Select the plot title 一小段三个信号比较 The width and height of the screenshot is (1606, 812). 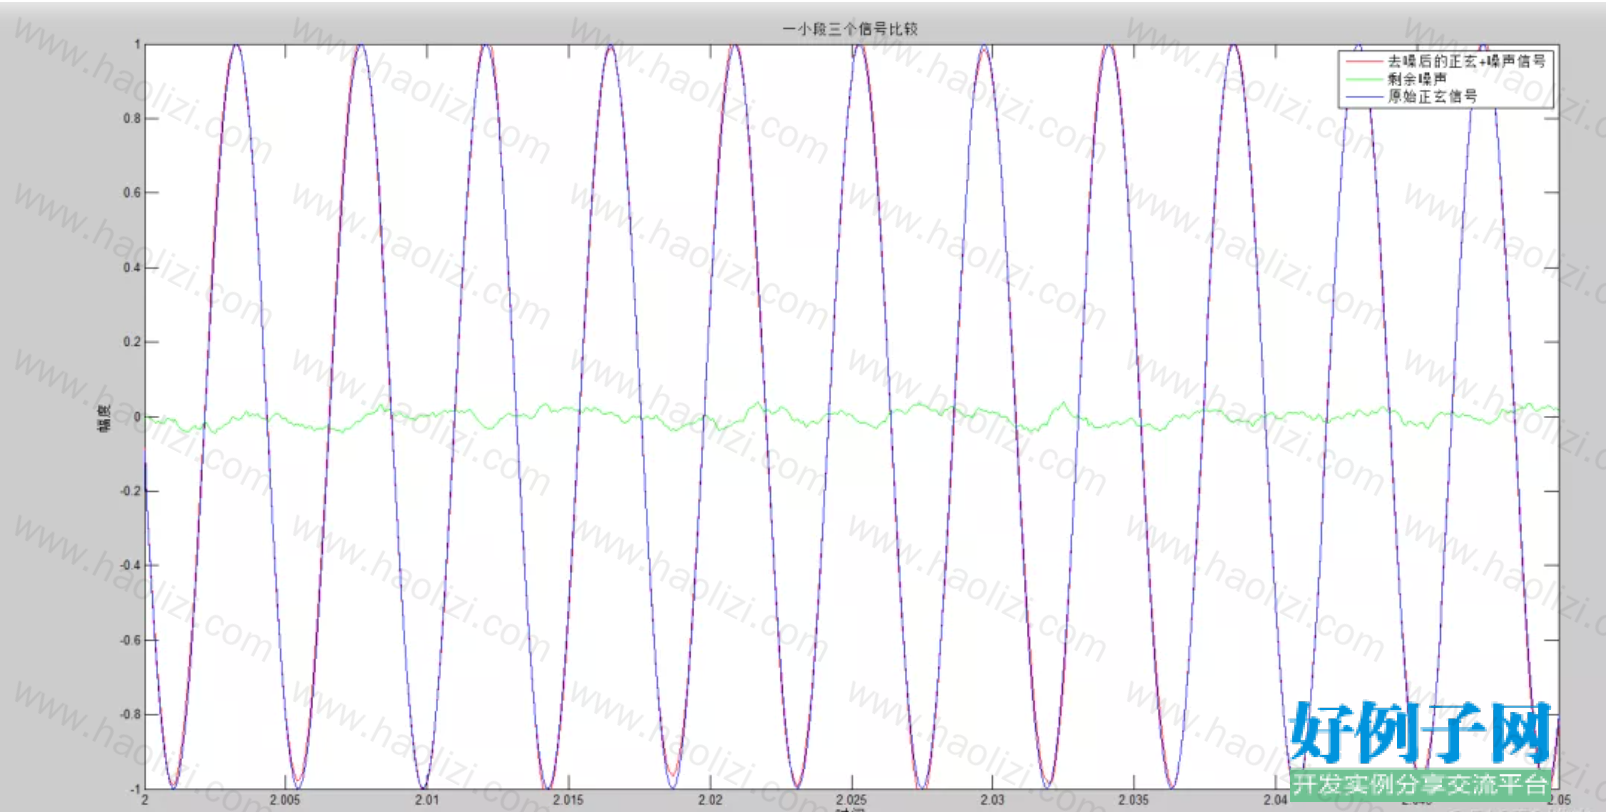[x=849, y=29]
